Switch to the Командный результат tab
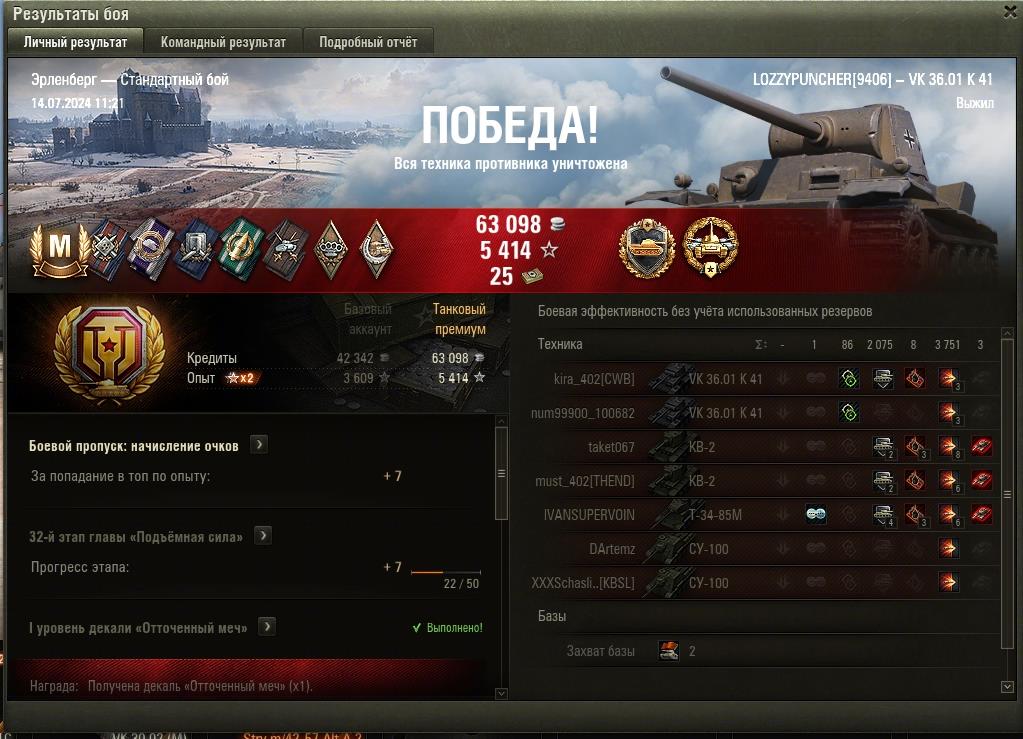1023x739 pixels. pos(223,42)
